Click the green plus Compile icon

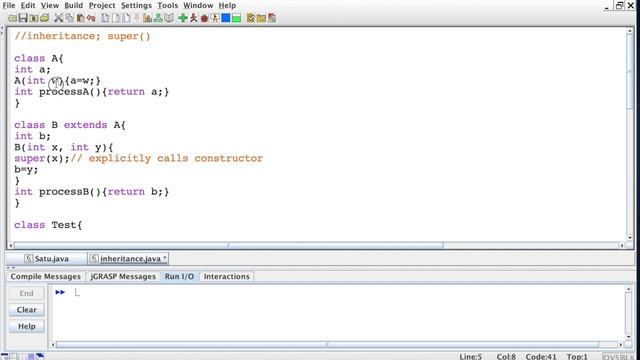(x=183, y=18)
